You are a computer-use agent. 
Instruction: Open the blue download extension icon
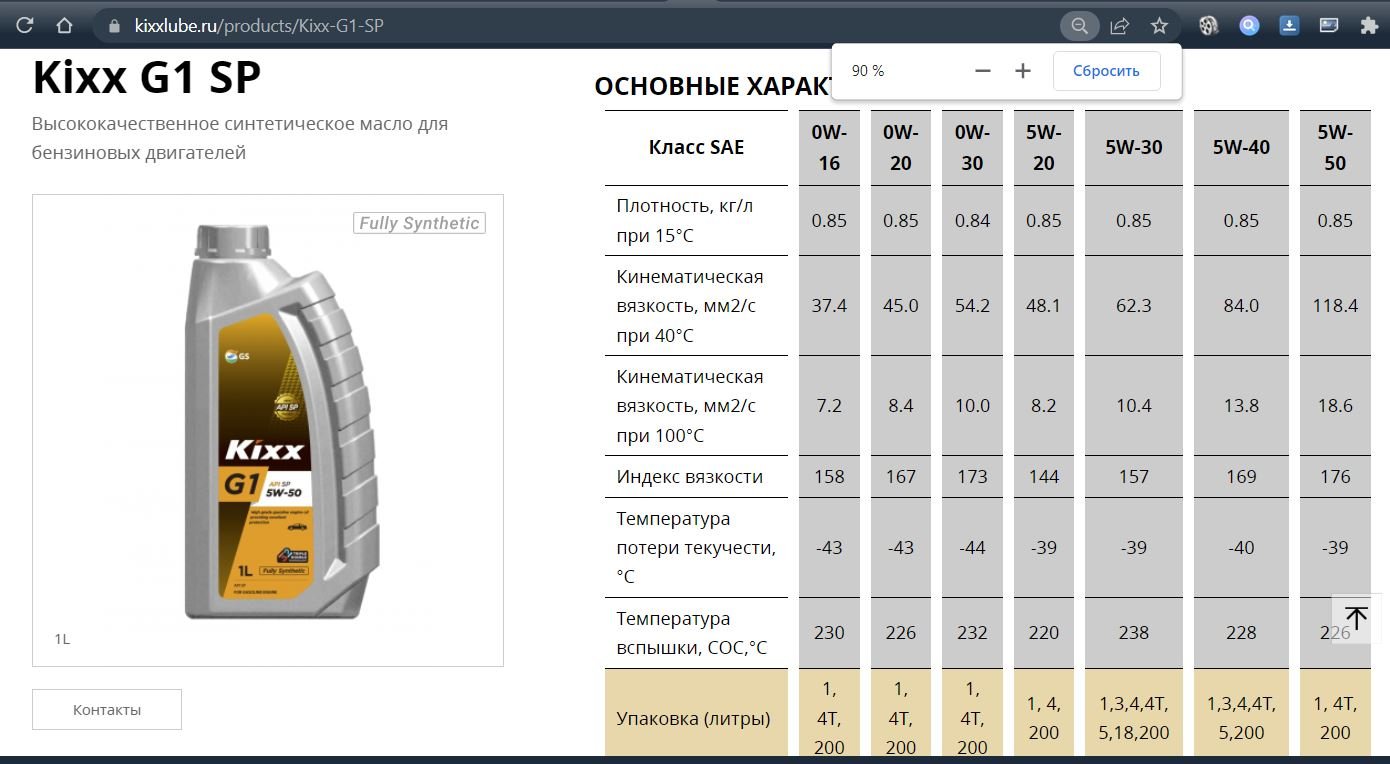coord(1289,26)
